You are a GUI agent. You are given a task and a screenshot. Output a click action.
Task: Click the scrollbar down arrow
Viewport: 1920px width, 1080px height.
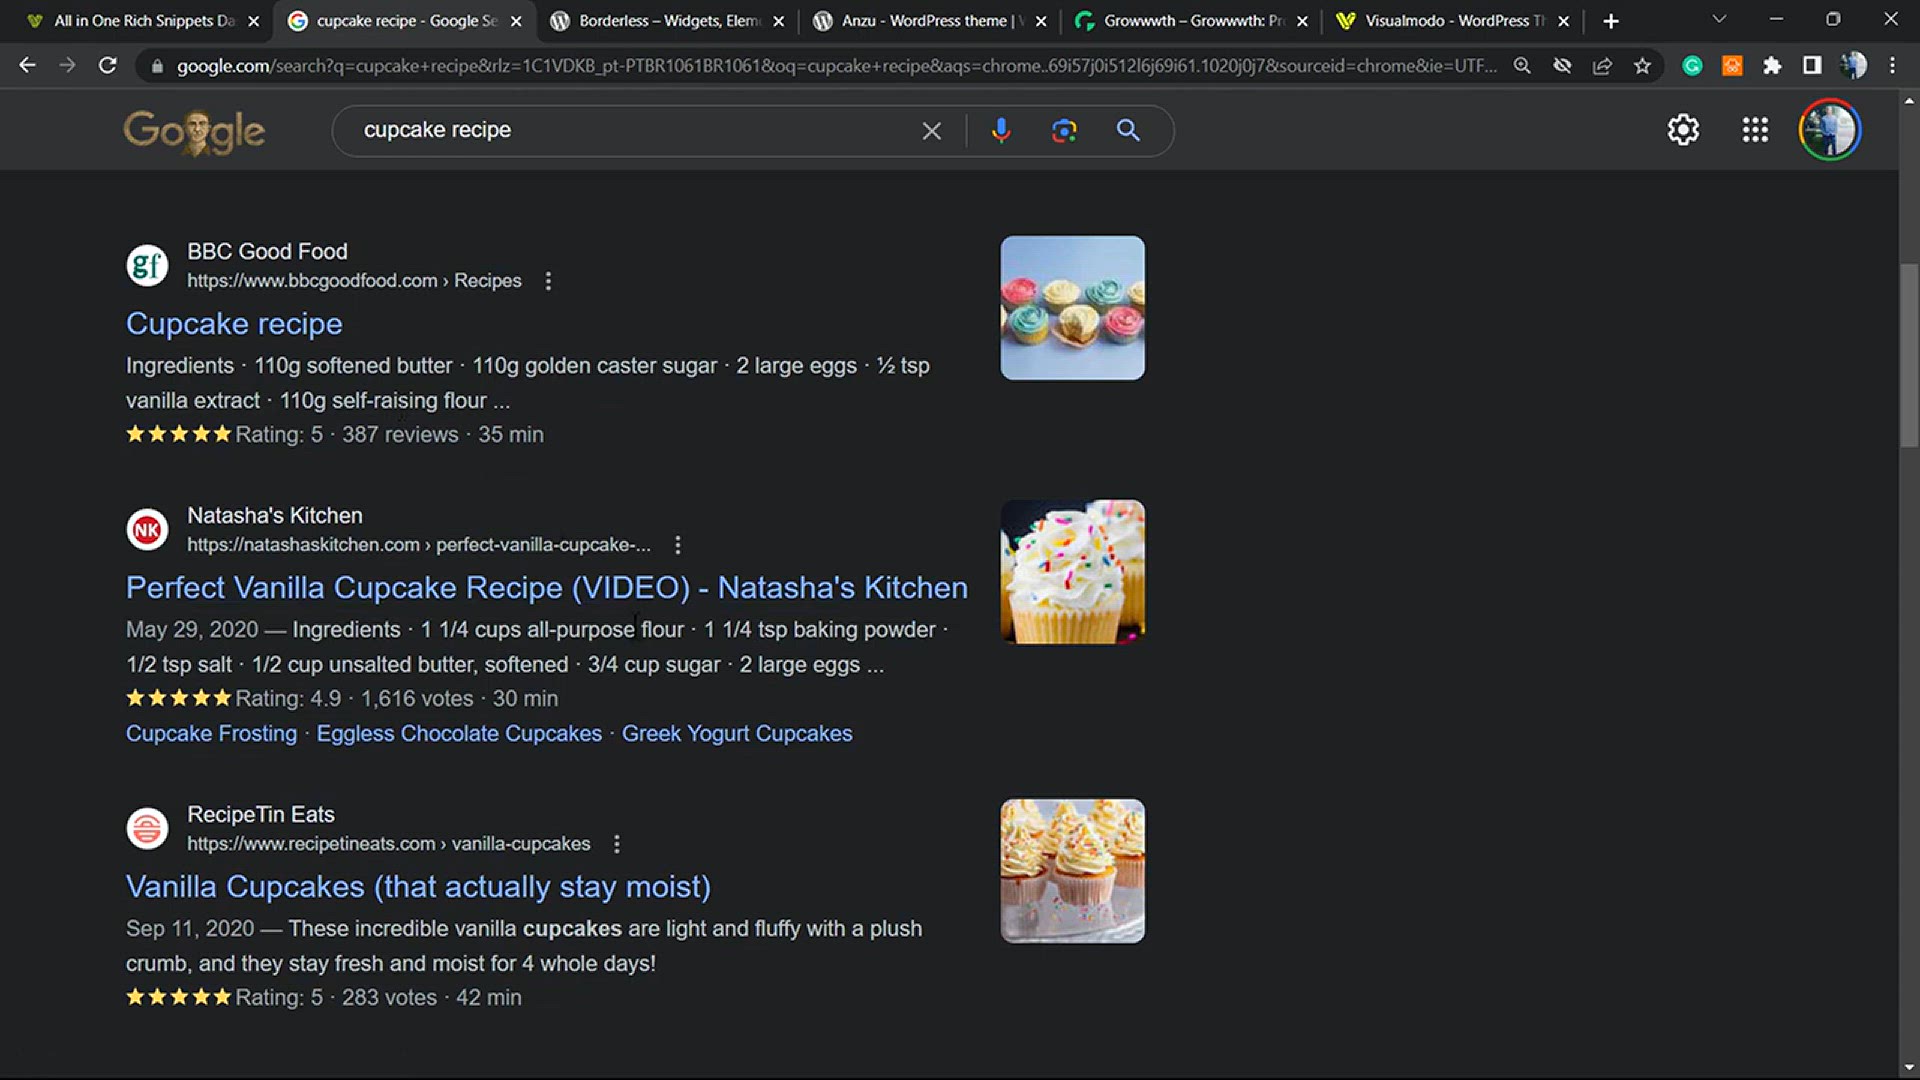click(1909, 1068)
